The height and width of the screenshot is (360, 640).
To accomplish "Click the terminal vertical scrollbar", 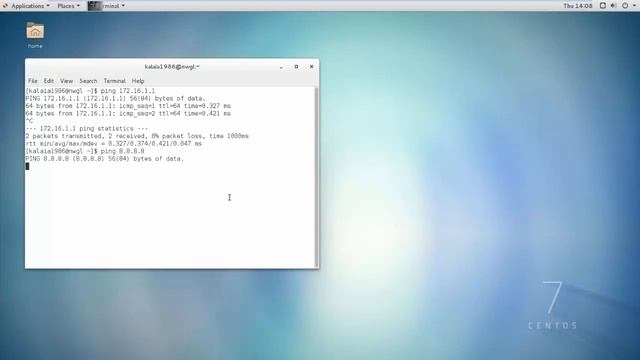I will (x=316, y=177).
